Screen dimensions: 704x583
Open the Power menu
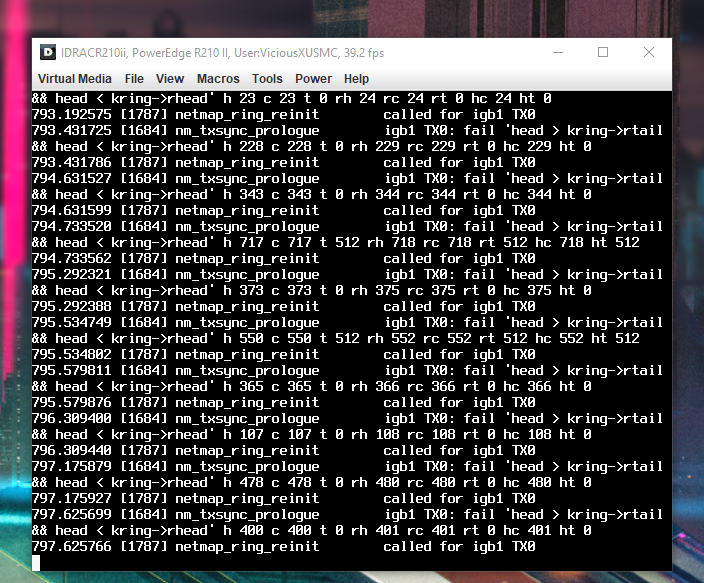point(313,79)
